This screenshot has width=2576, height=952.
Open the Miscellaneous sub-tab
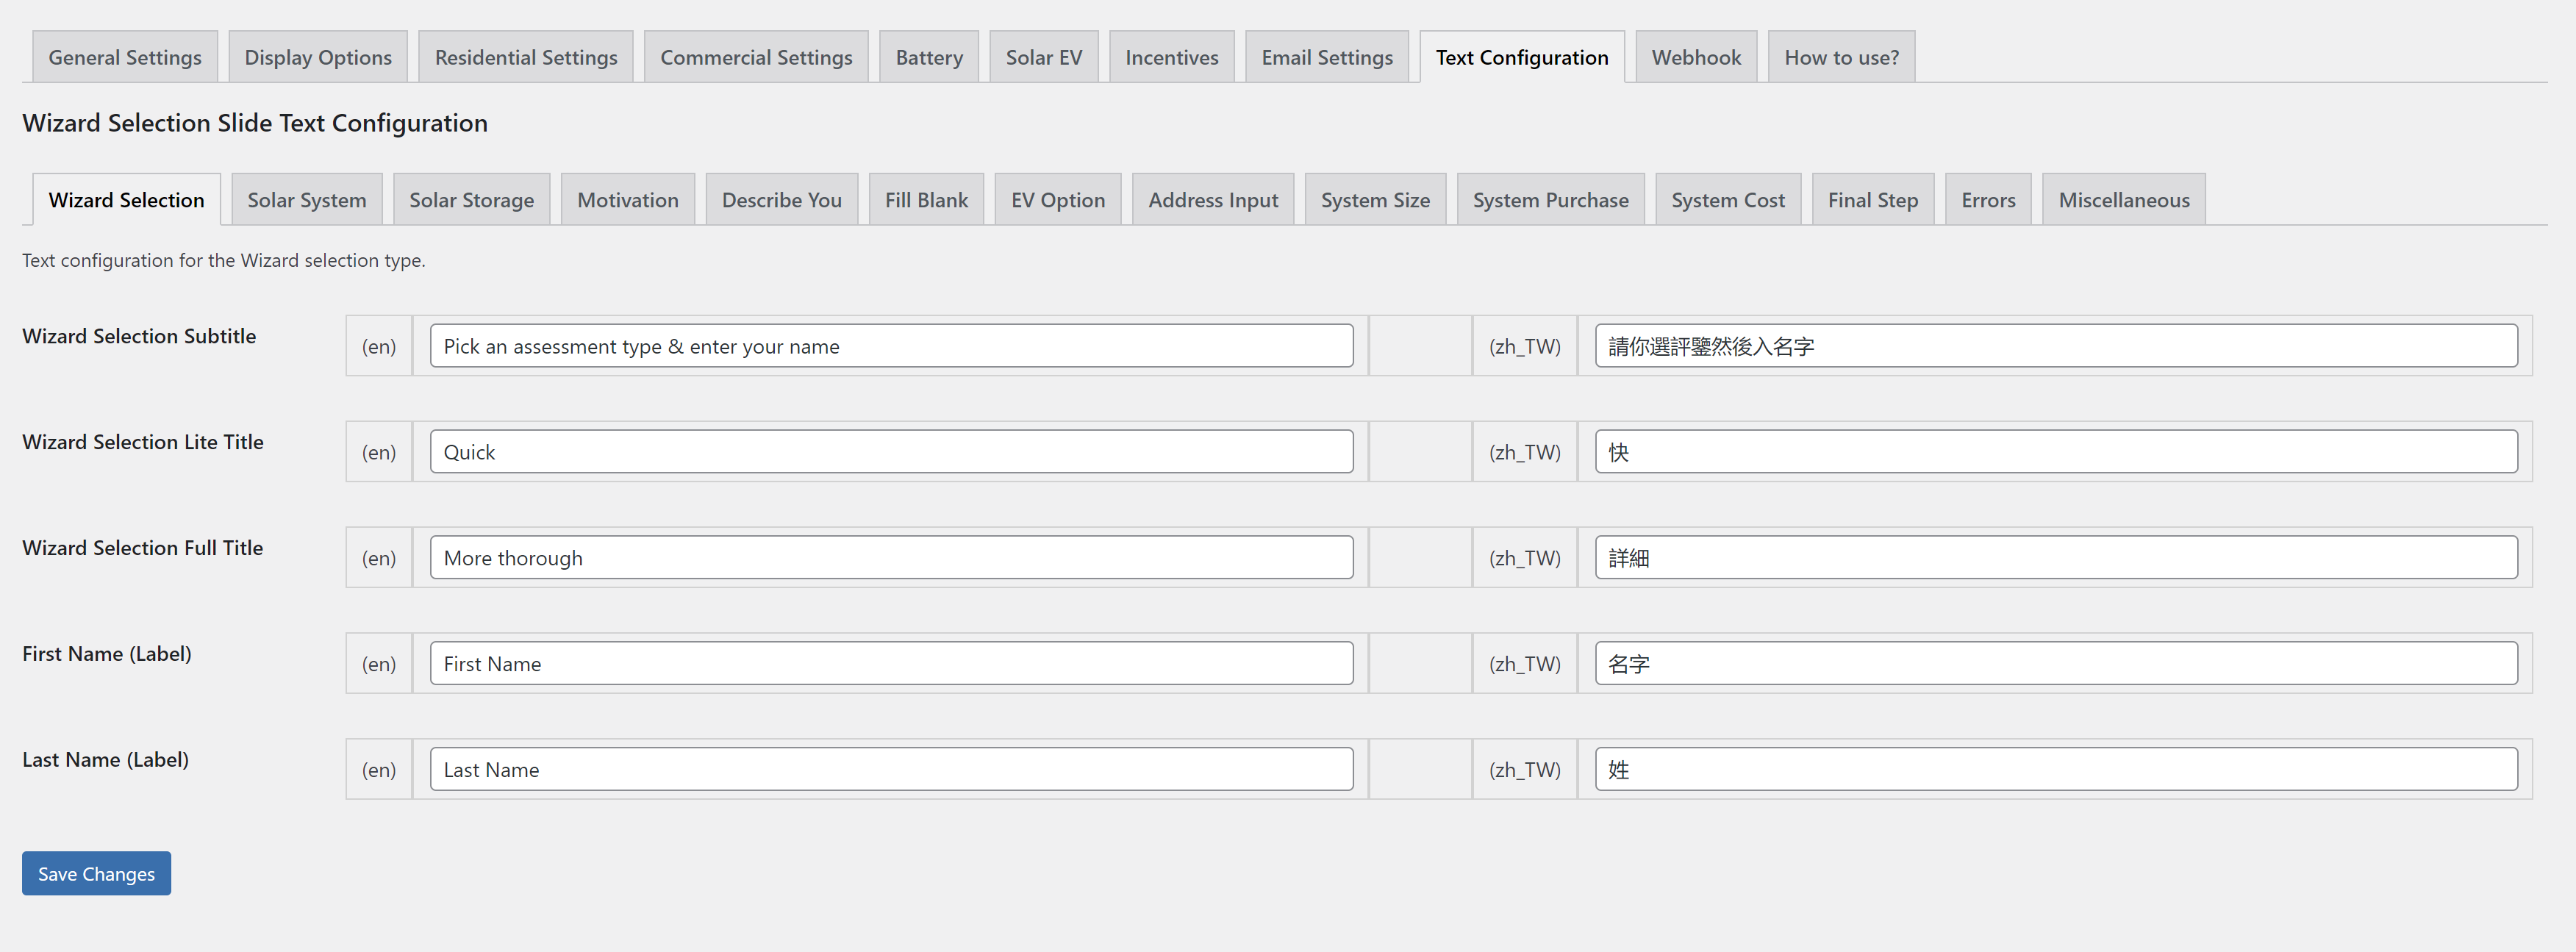click(x=2123, y=200)
